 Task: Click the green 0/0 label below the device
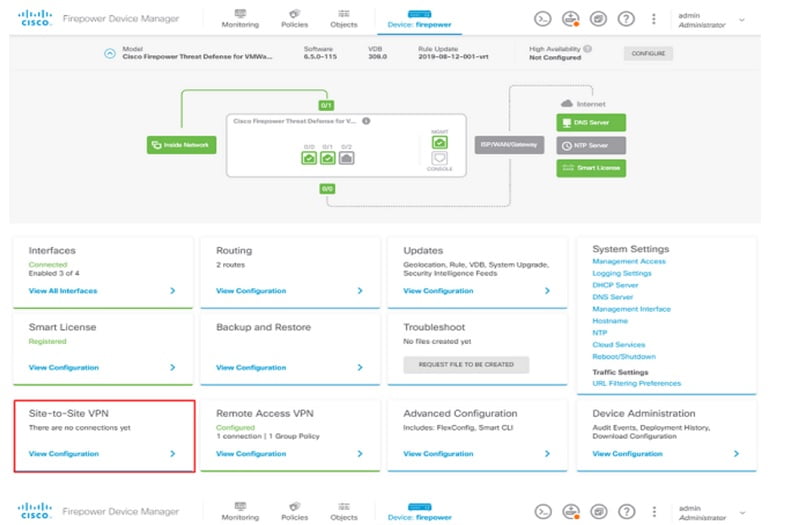[327, 189]
